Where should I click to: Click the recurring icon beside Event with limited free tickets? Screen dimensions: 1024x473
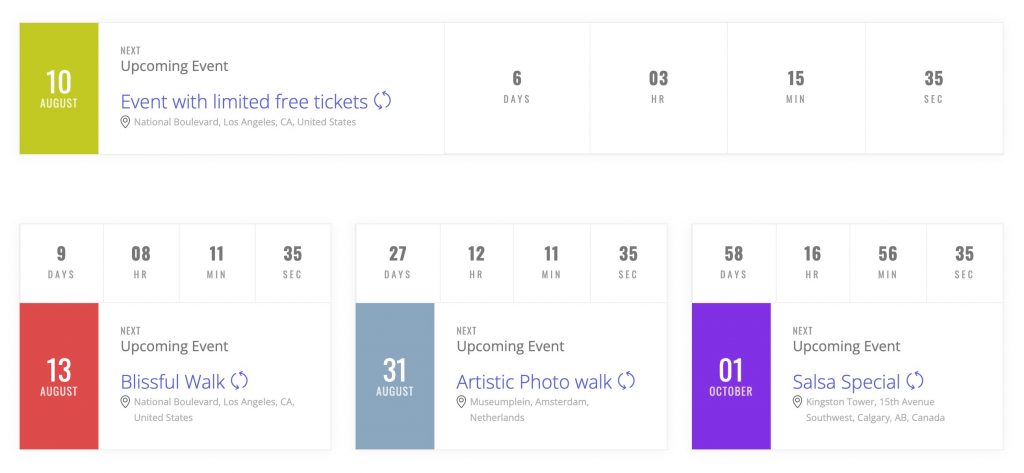point(383,101)
